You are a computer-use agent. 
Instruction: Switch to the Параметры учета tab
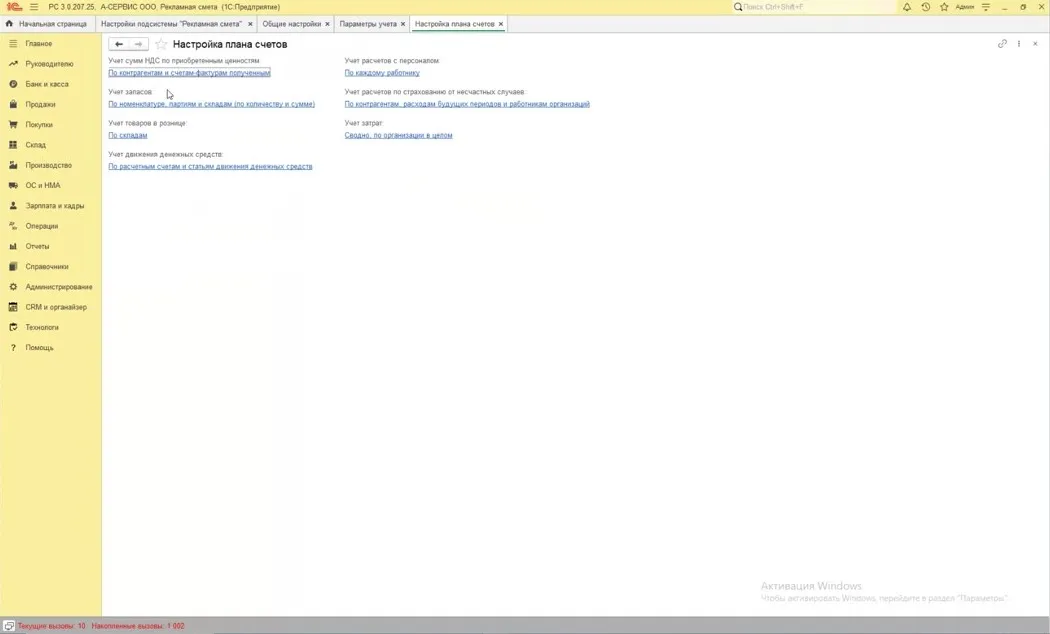368,23
